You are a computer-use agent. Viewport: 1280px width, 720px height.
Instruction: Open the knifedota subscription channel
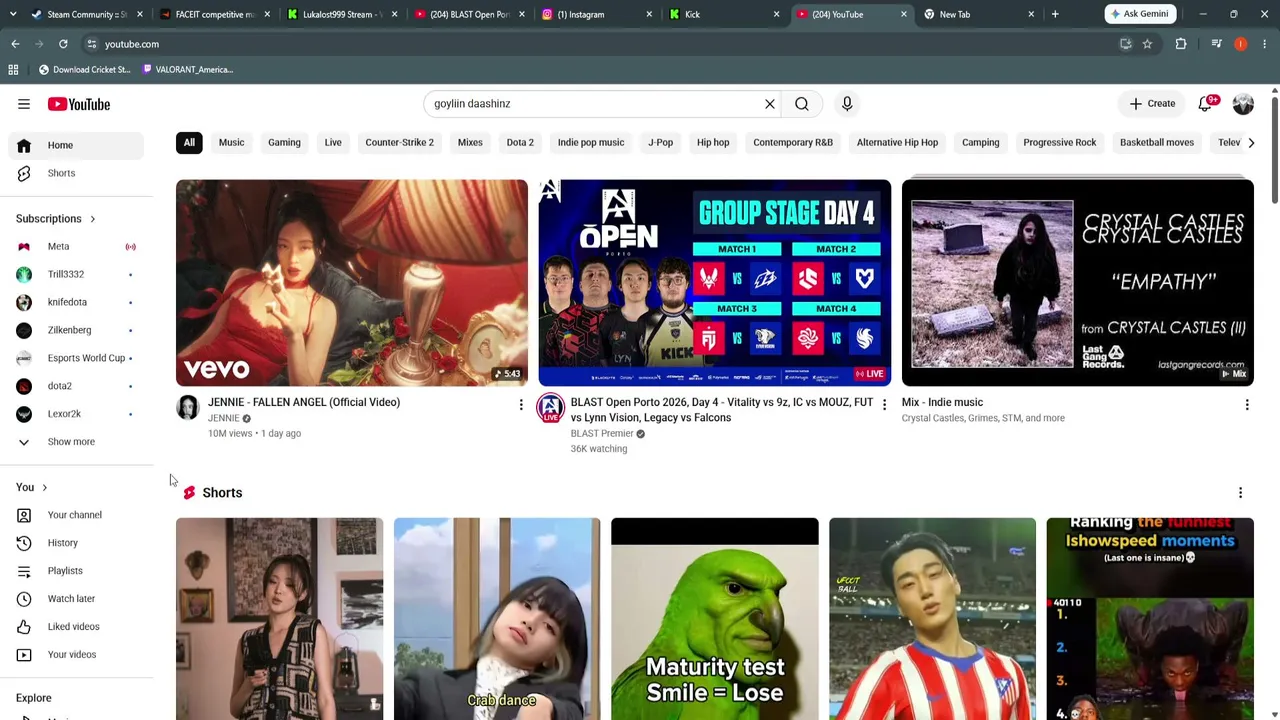76,303
